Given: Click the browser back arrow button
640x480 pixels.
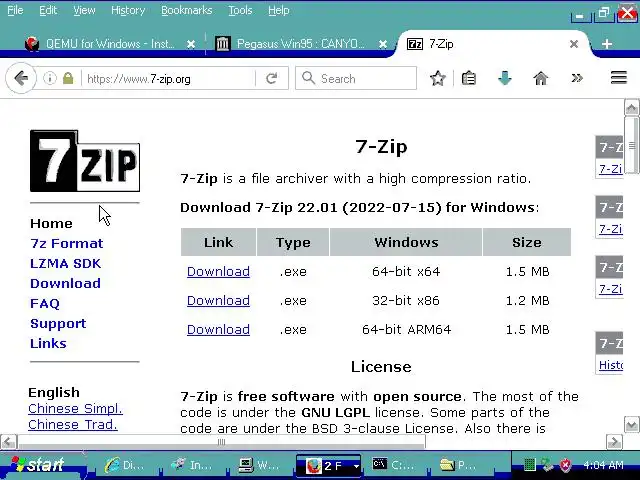Looking at the screenshot, I should [x=20, y=78].
